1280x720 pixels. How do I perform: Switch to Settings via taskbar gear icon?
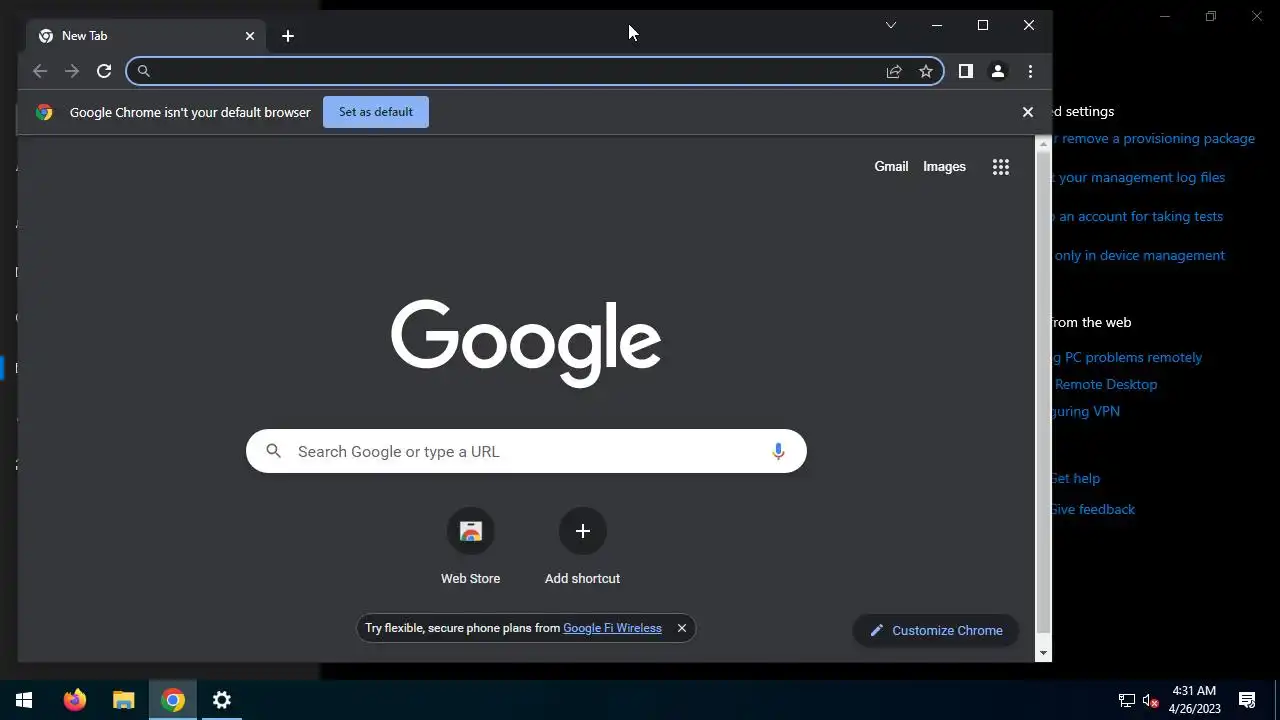[x=222, y=700]
